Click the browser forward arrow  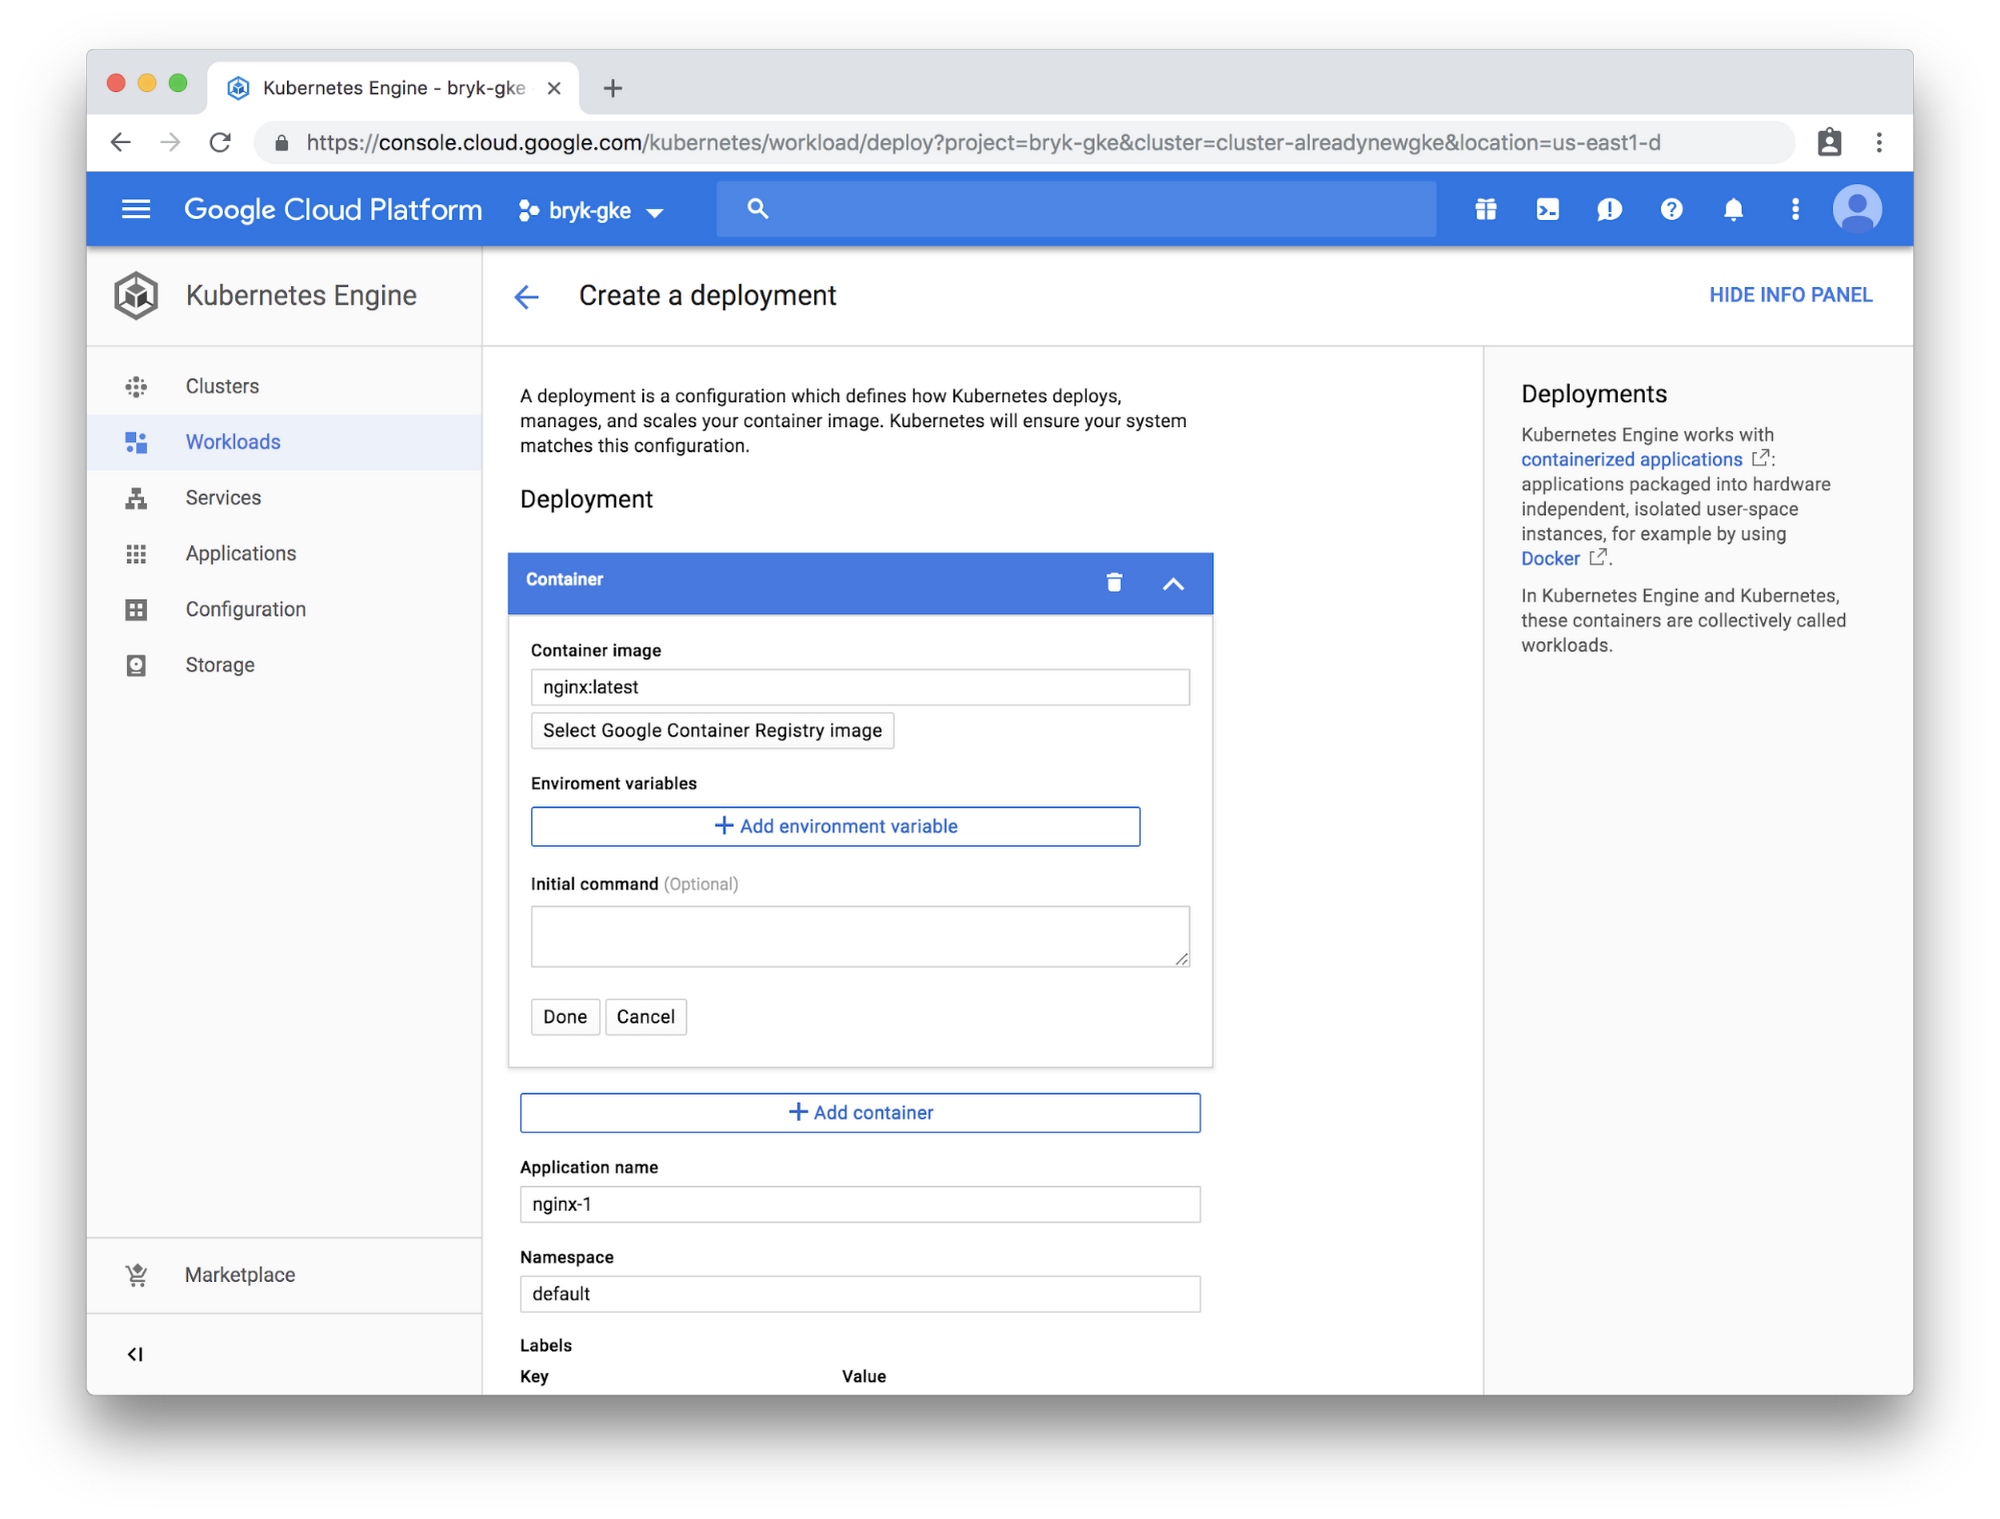point(170,142)
